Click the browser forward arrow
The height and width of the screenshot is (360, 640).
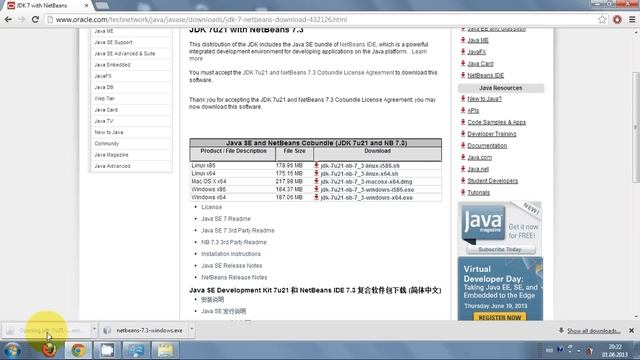21,19
